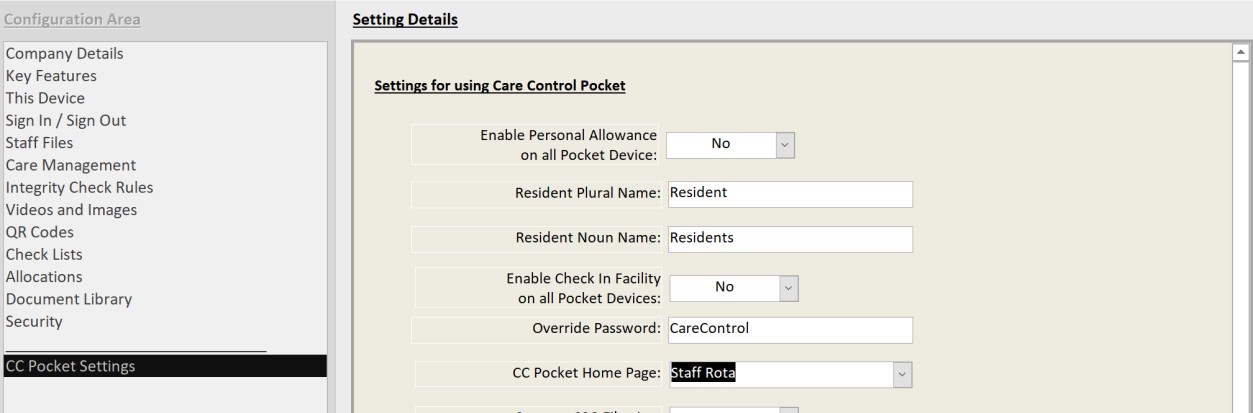Go to Security settings
Screen dimensions: 1253x413
point(34,322)
